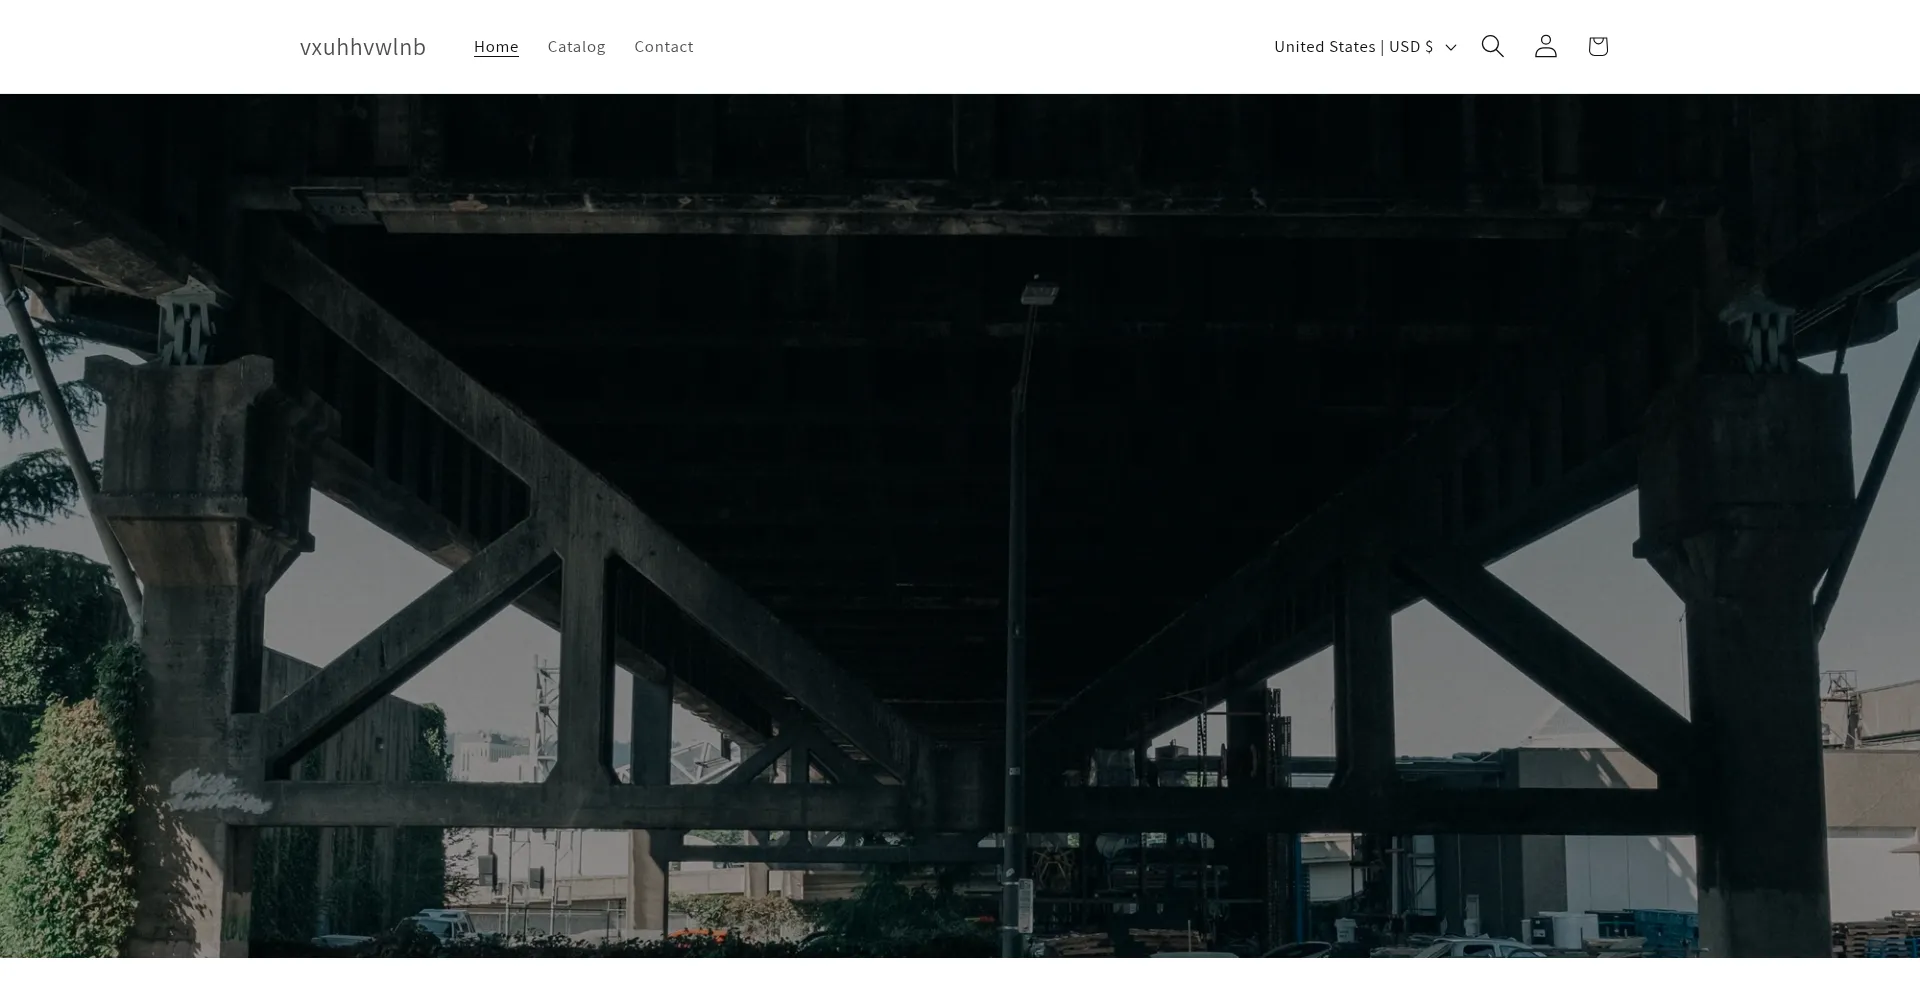Click the bridge underside hero banner image

coord(960,526)
